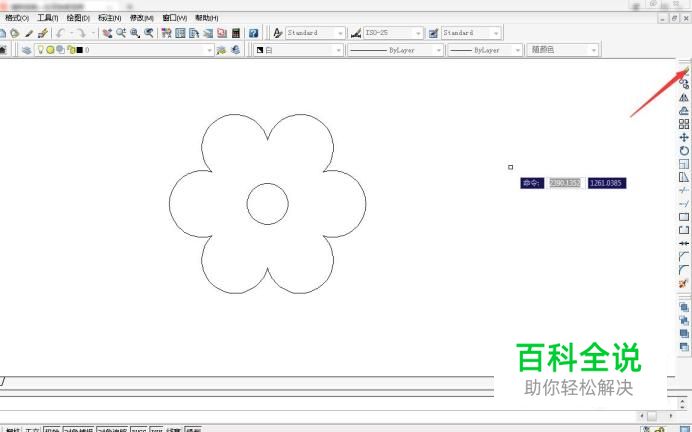Click the blue Help question mark icon

[253, 33]
